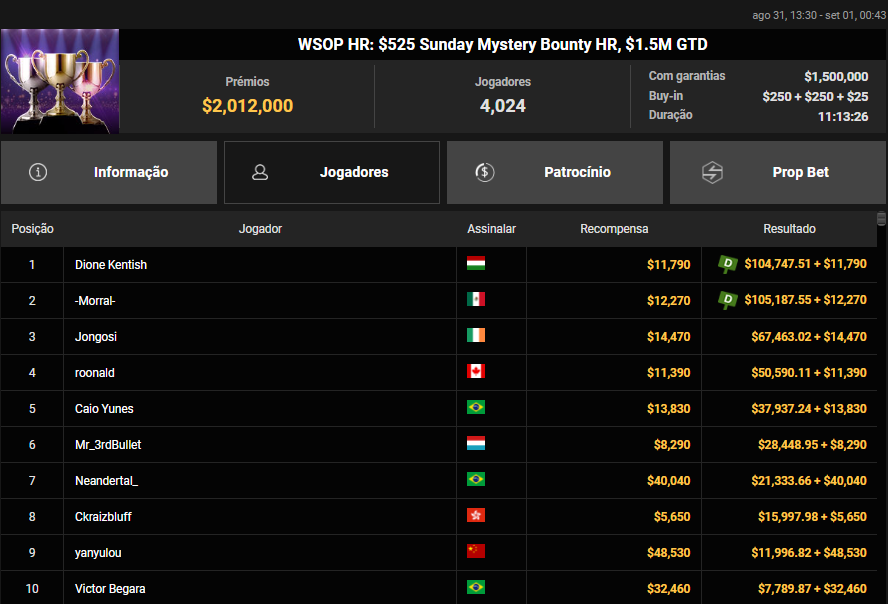Click the Hungary flag beside Dione Kentish

(x=476, y=263)
